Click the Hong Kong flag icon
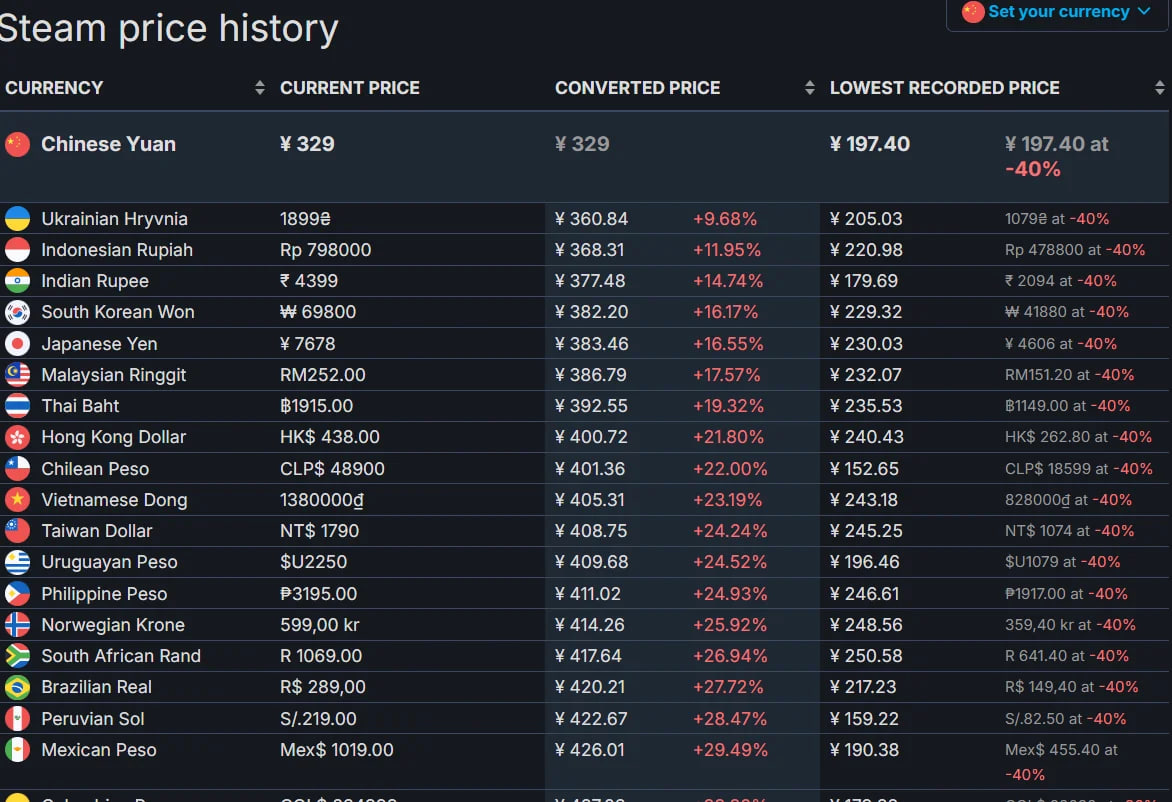Viewport: 1172px width, 802px height. tap(17, 437)
